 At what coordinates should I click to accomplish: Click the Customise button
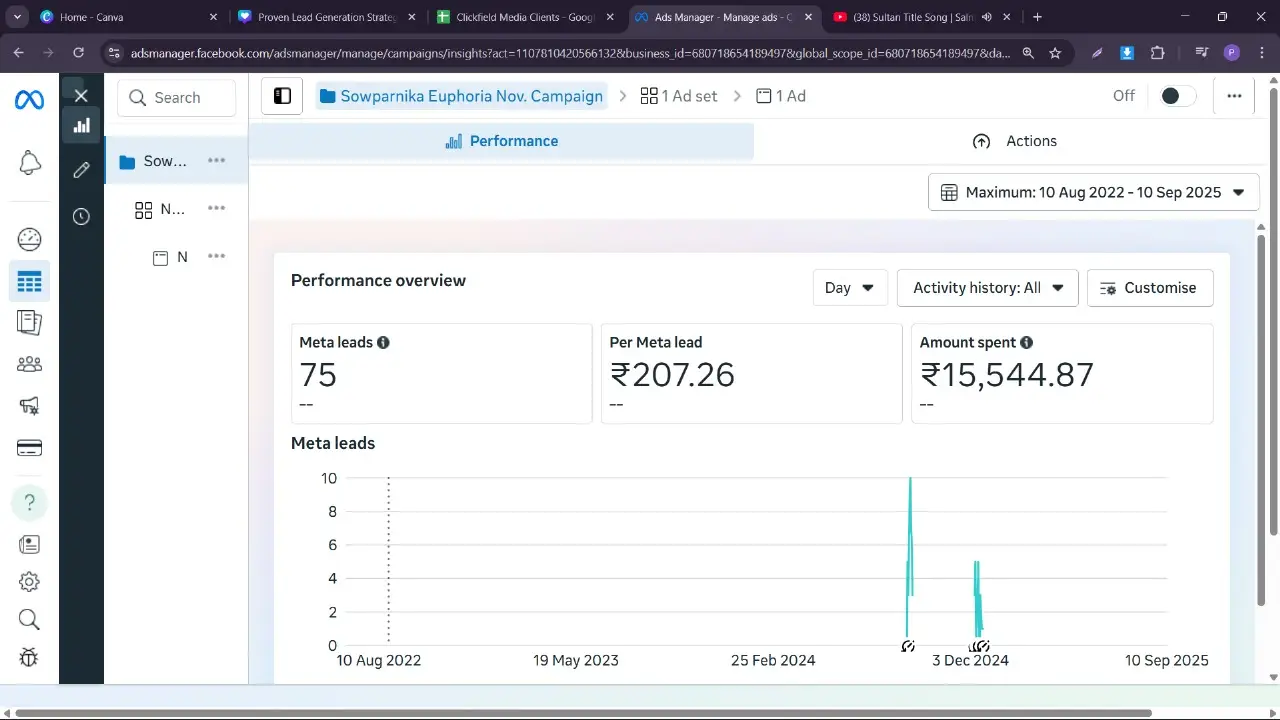1149,288
